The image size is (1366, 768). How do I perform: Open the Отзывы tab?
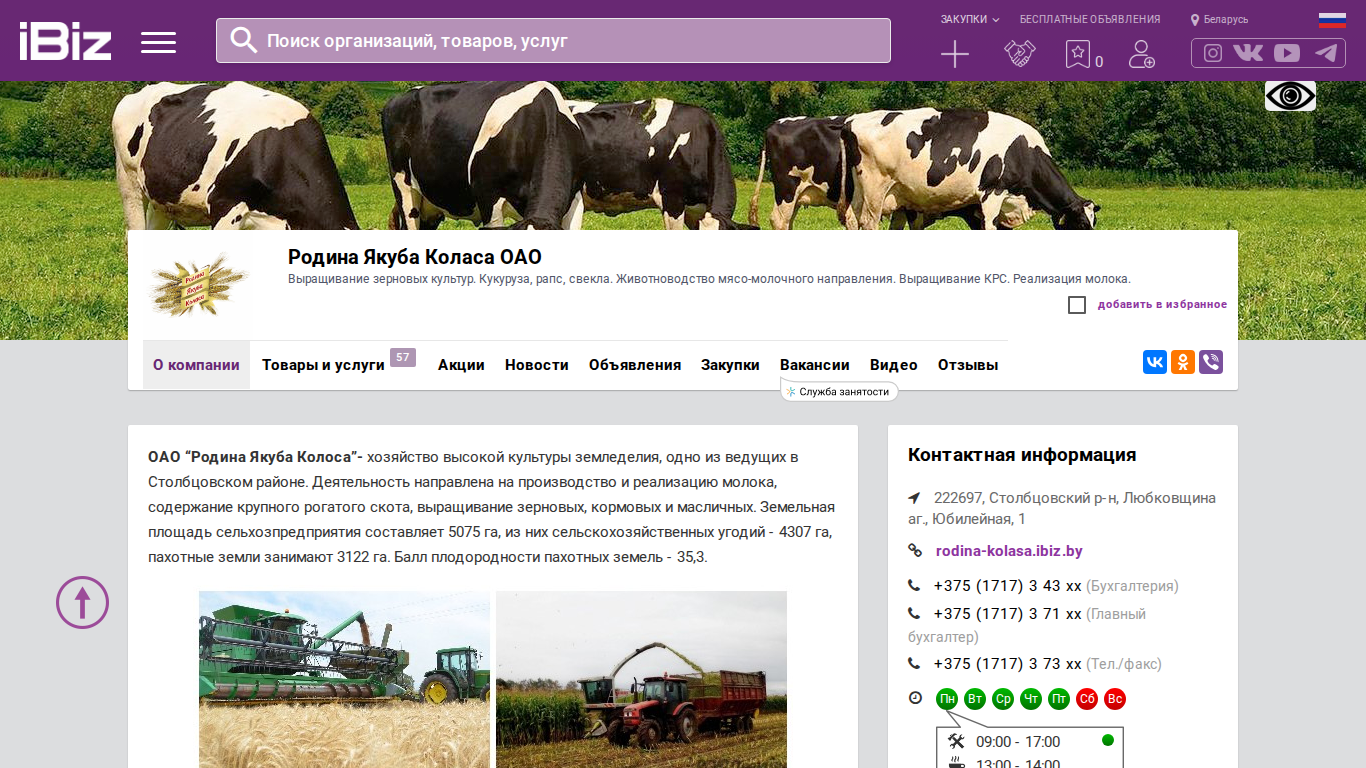click(x=968, y=365)
